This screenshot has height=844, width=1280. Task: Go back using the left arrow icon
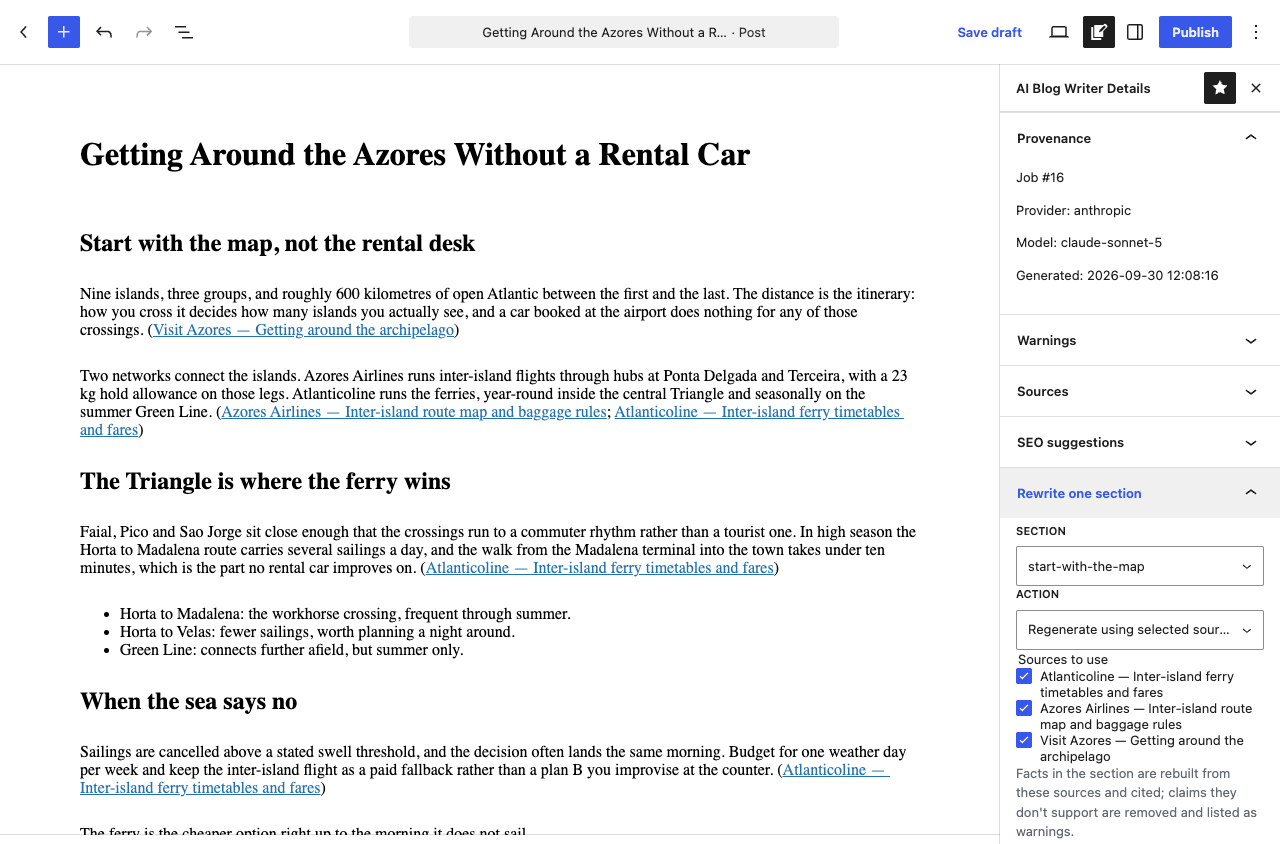[x=24, y=32]
